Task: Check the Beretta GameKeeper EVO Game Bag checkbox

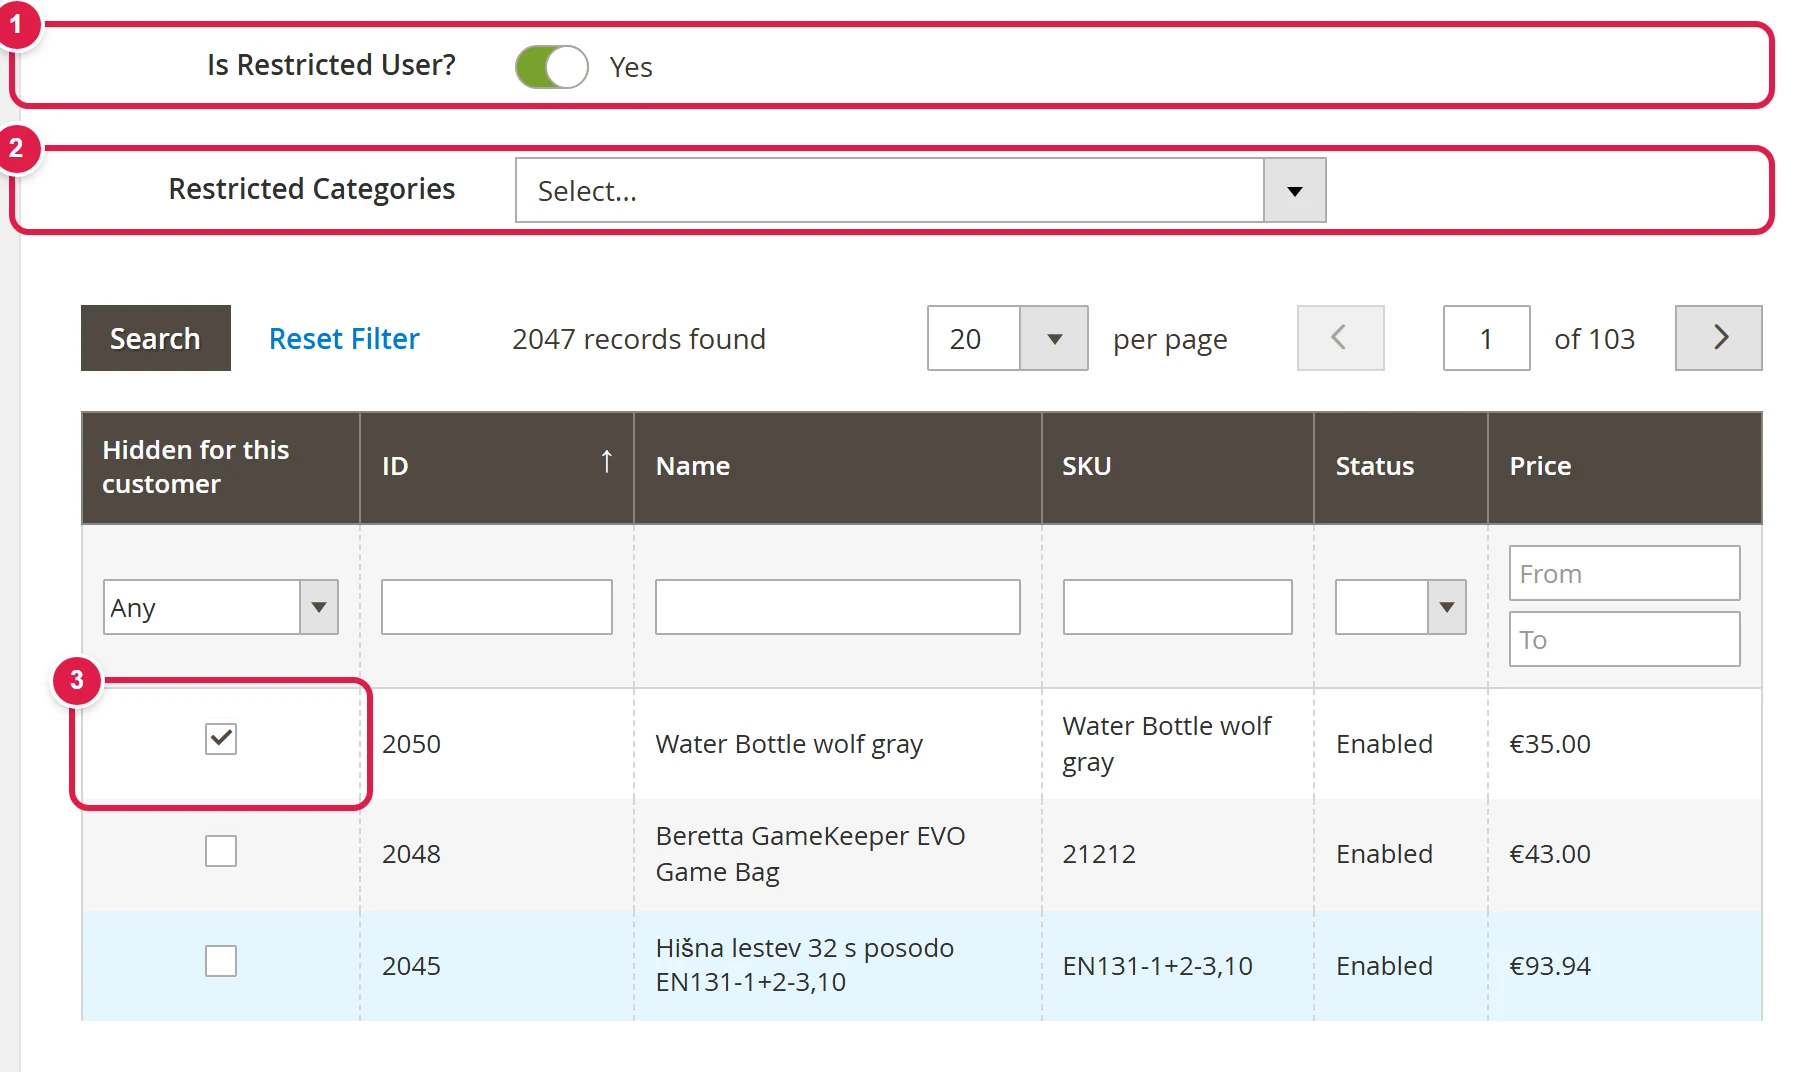Action: coord(220,851)
